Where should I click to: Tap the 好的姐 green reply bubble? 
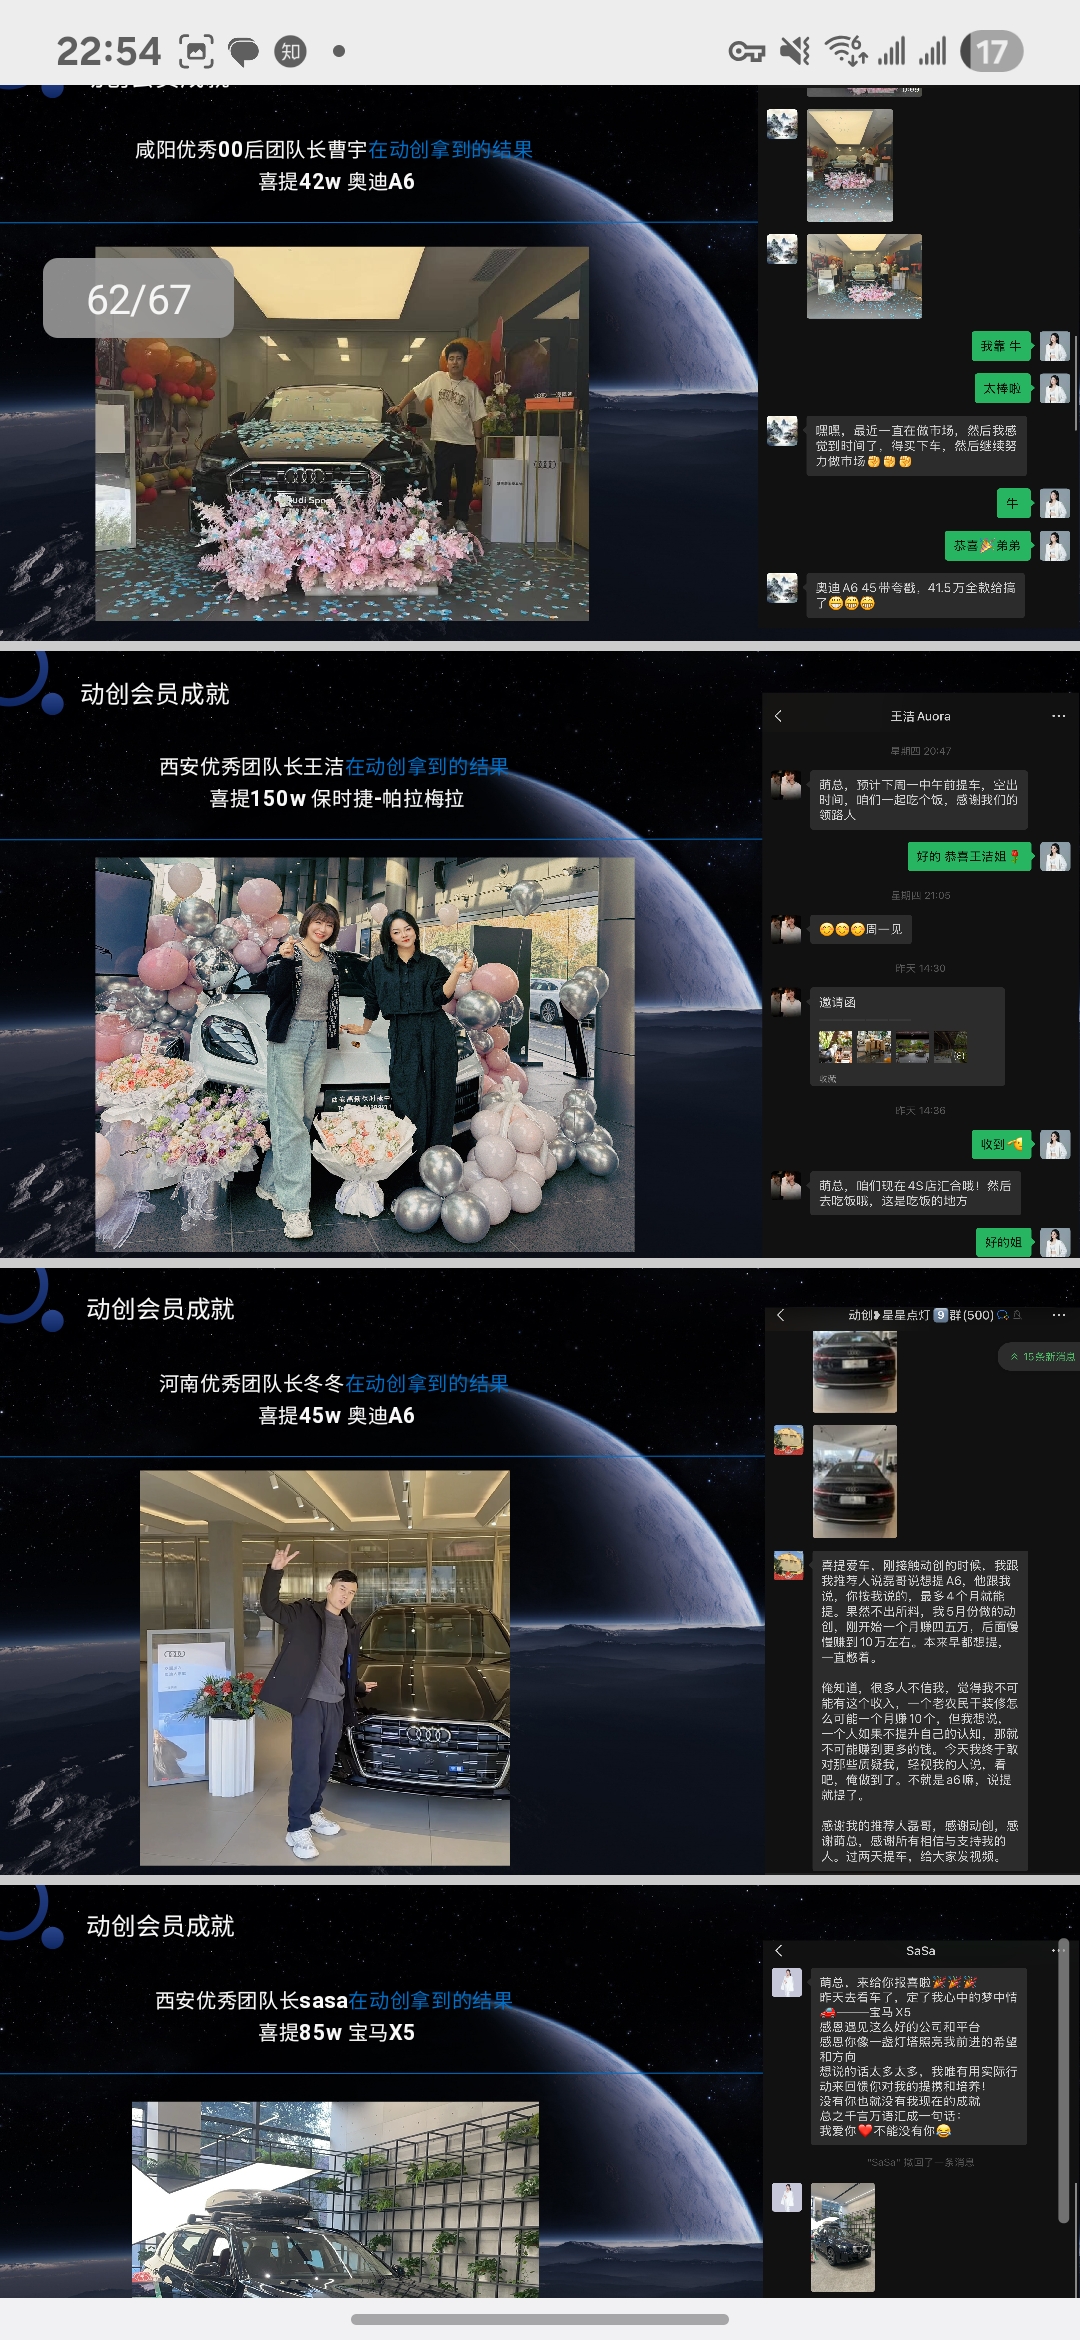point(1004,1242)
